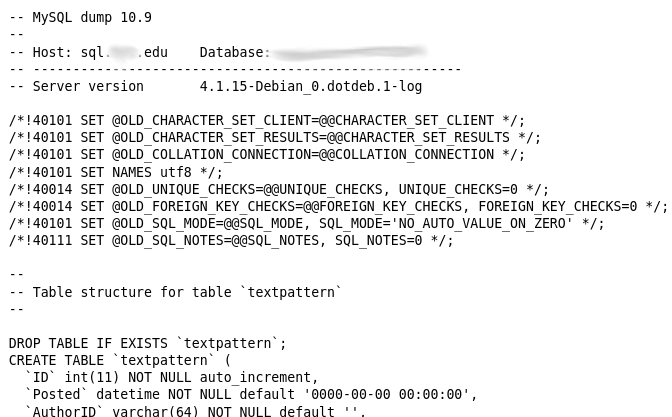Viewport: 672px width, 417px height.
Task: Click the OLD_CHARACTER_SET_RESULTS statement line
Action: pos(275,138)
